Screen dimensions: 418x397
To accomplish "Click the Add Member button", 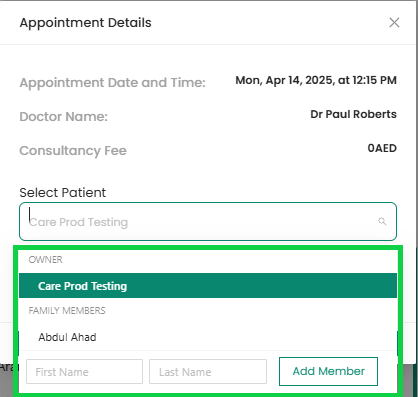I will coord(328,371).
